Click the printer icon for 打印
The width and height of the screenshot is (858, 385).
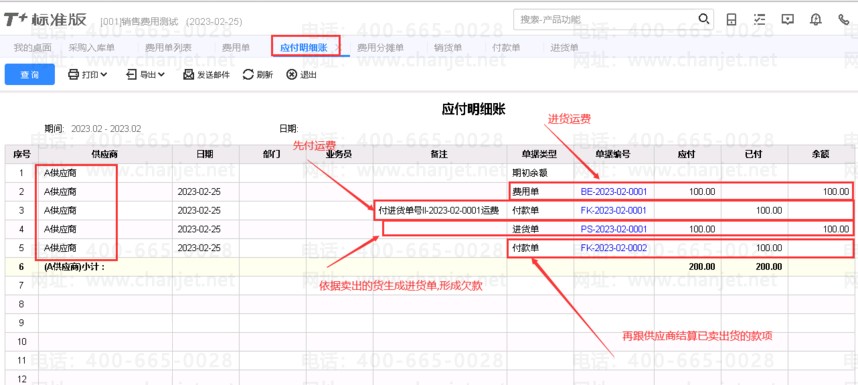[73, 74]
